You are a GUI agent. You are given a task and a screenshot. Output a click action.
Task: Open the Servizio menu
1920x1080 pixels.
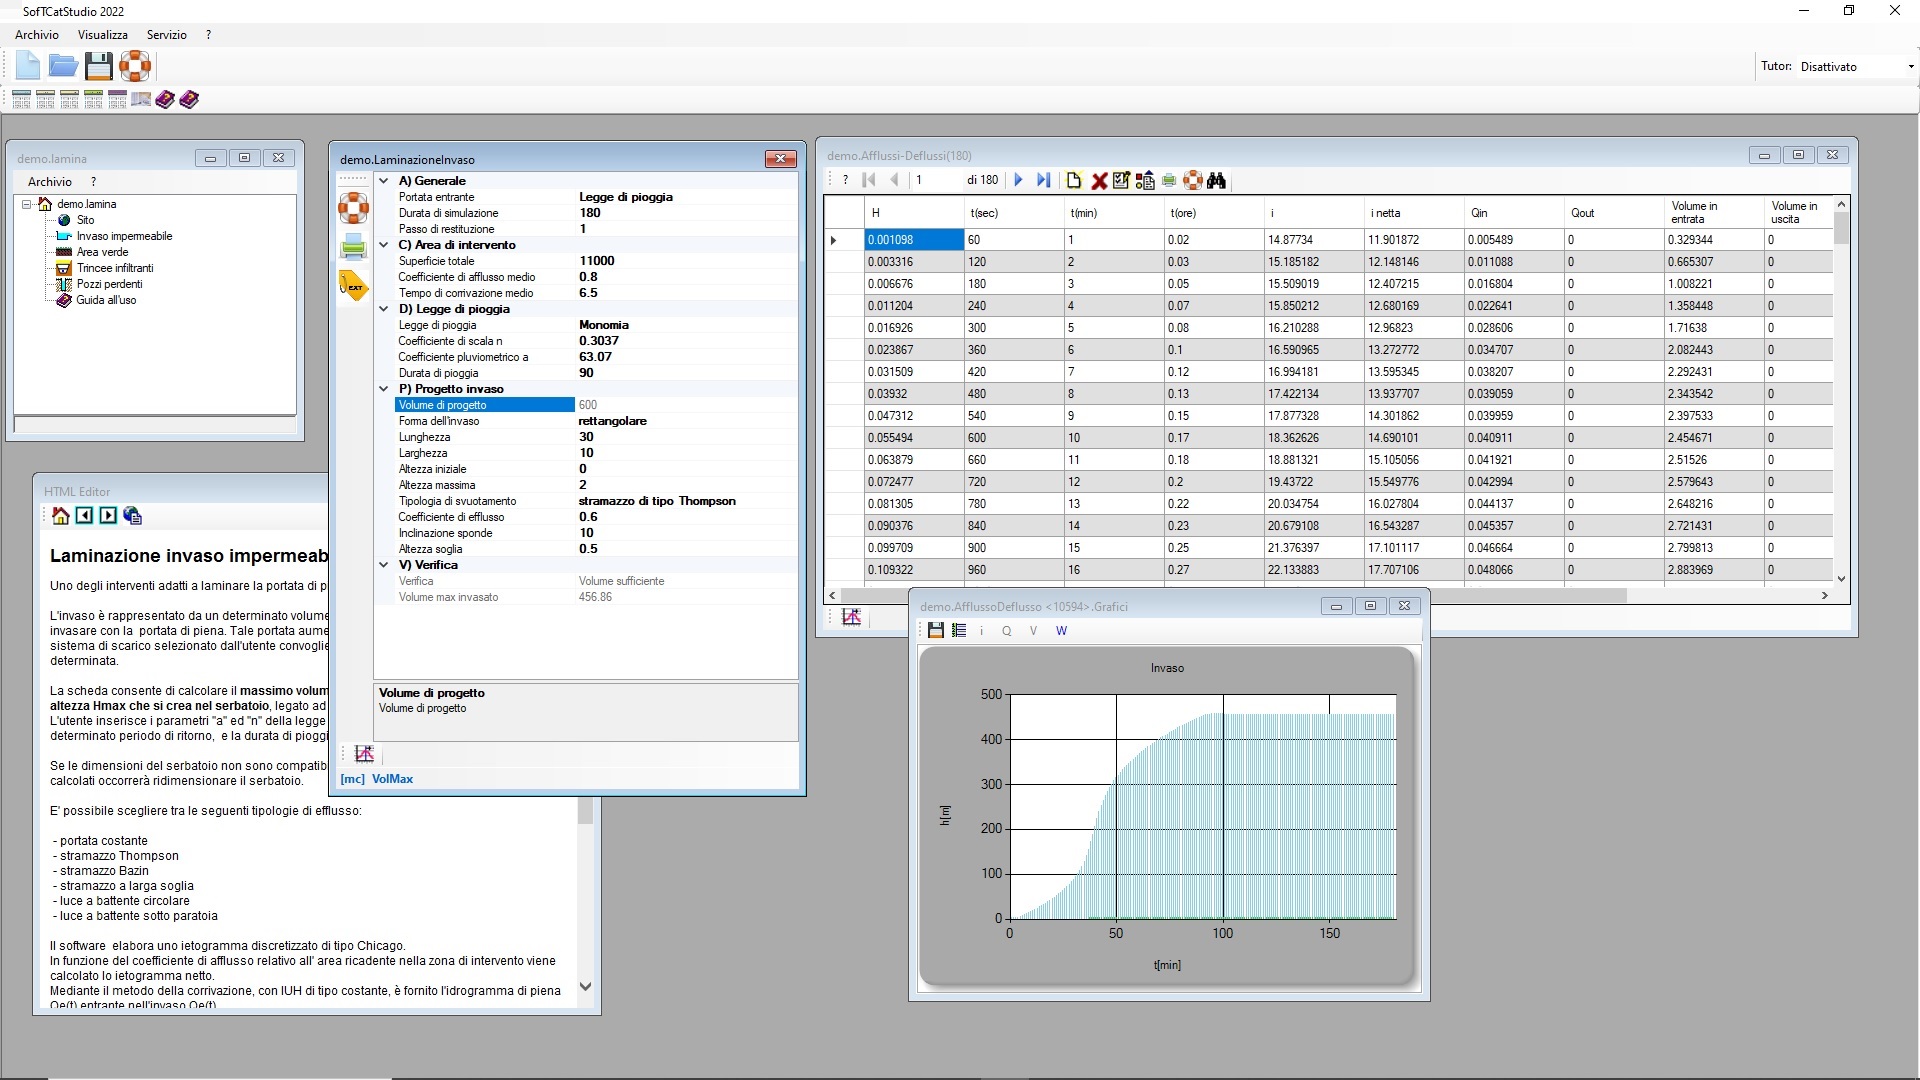click(x=167, y=35)
